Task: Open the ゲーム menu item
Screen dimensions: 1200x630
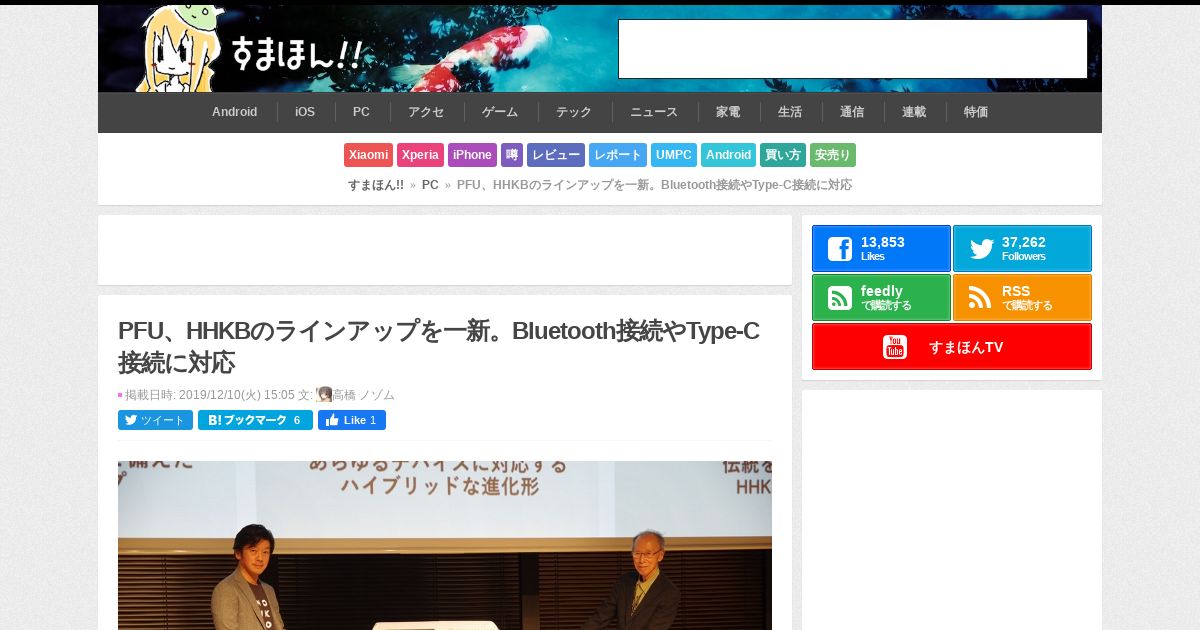Action: coord(500,112)
